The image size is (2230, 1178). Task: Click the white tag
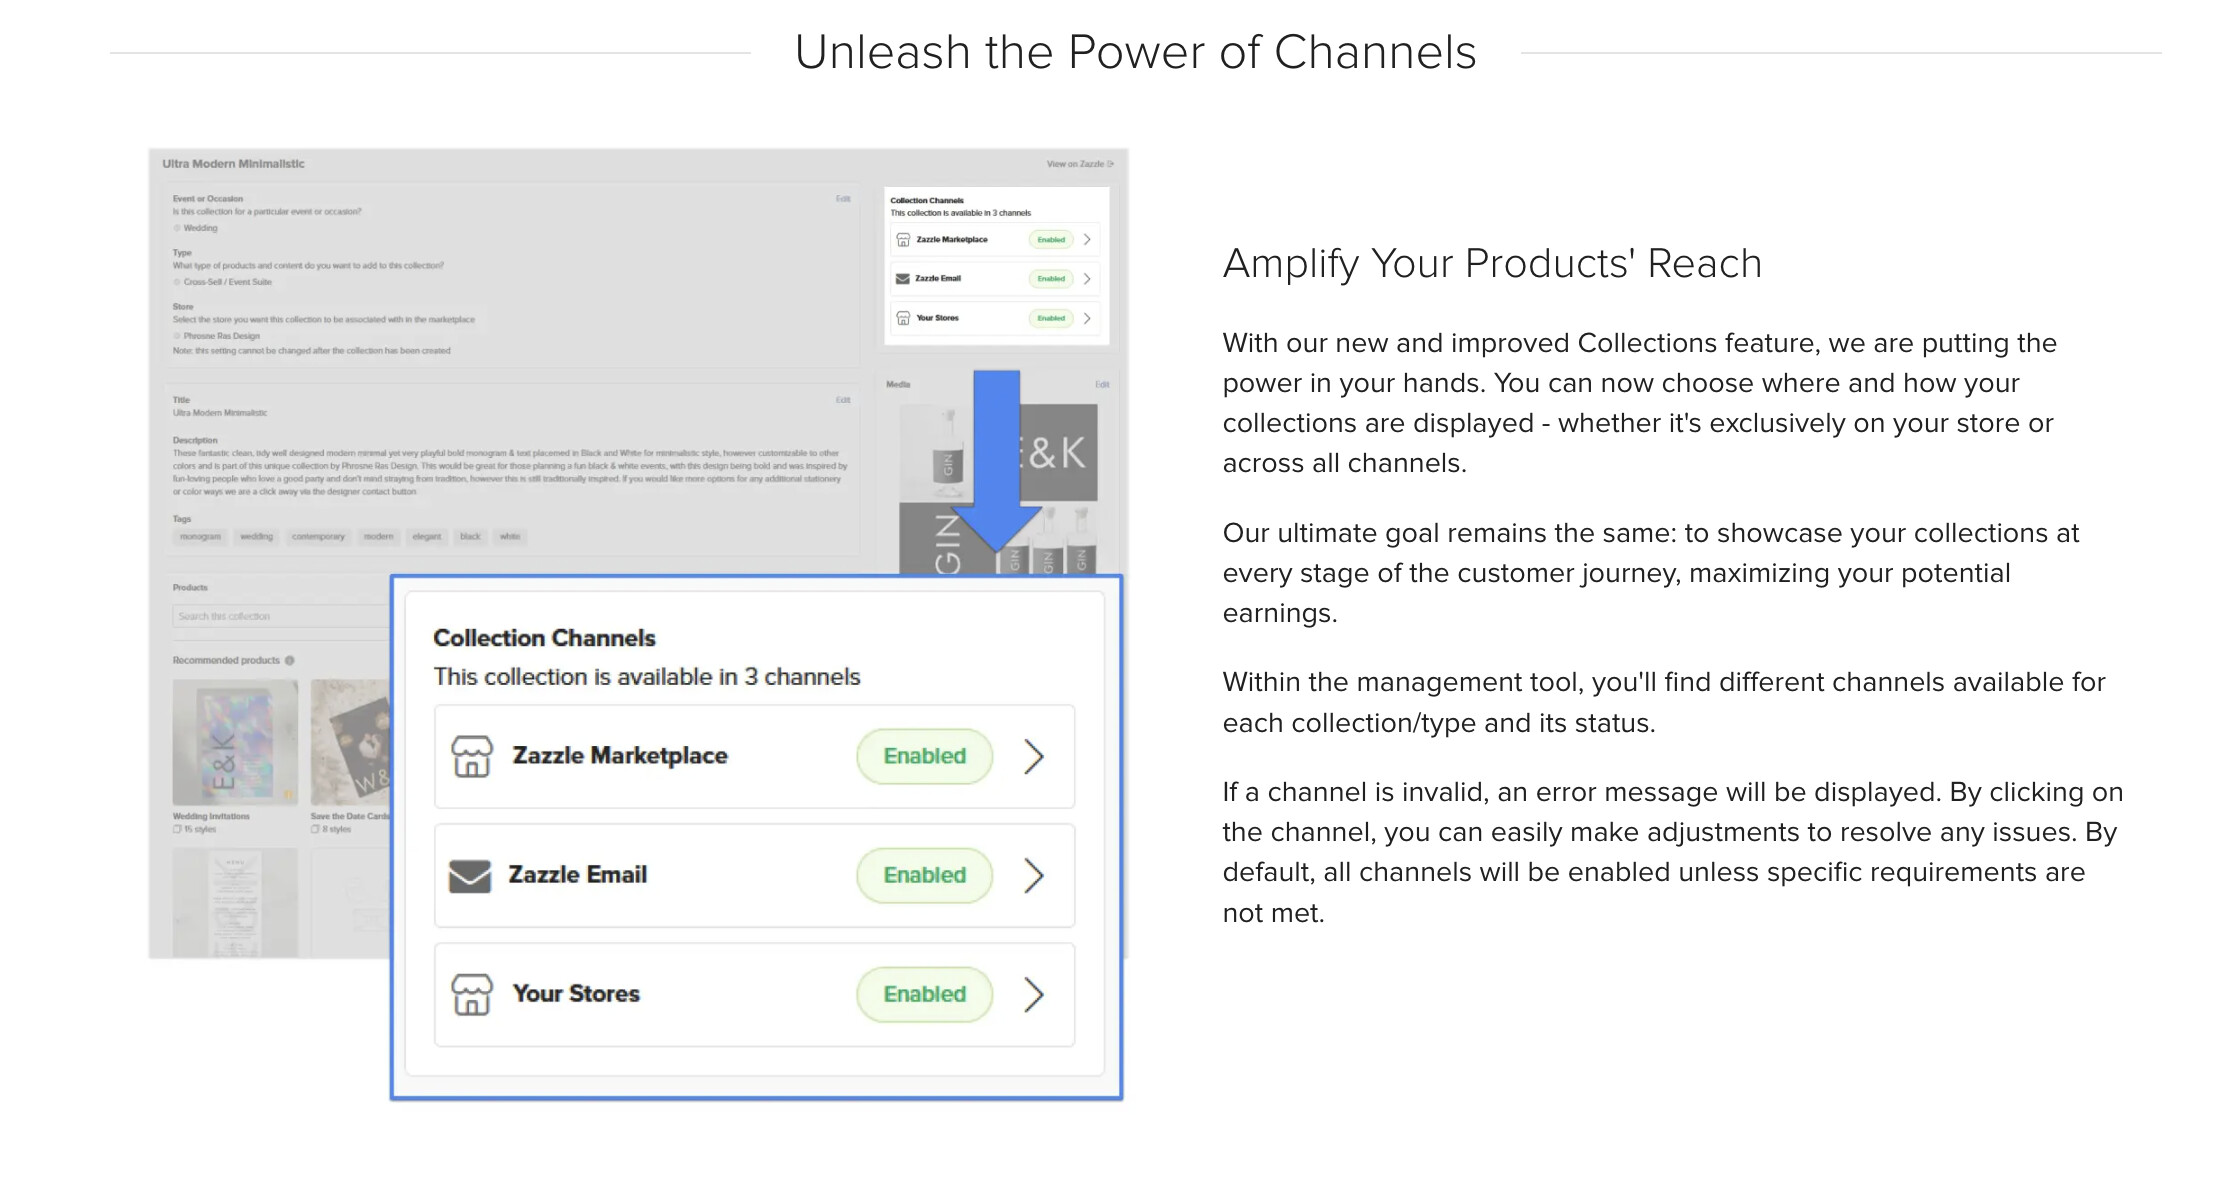510,537
